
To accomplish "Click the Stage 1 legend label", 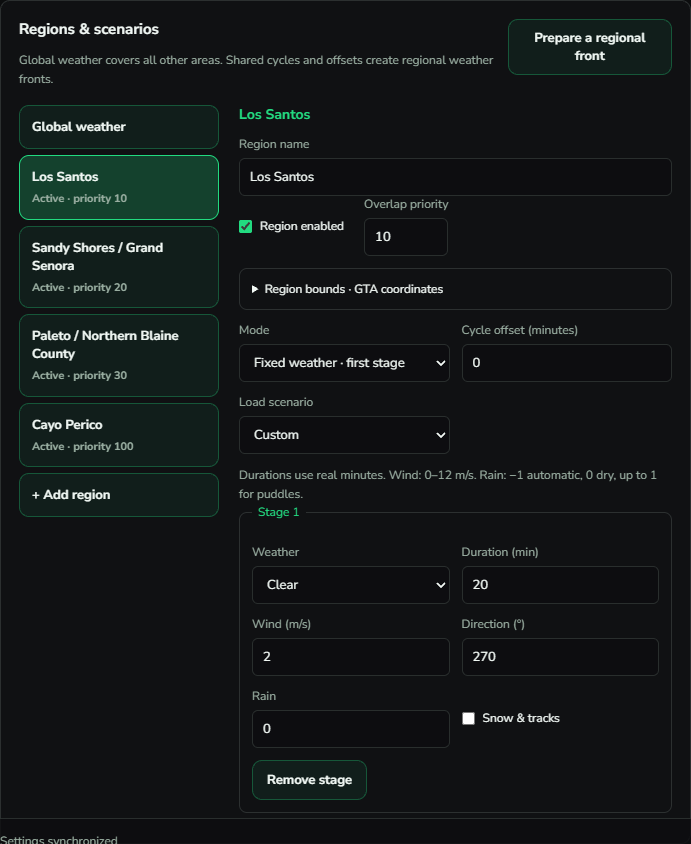I will tap(278, 512).
